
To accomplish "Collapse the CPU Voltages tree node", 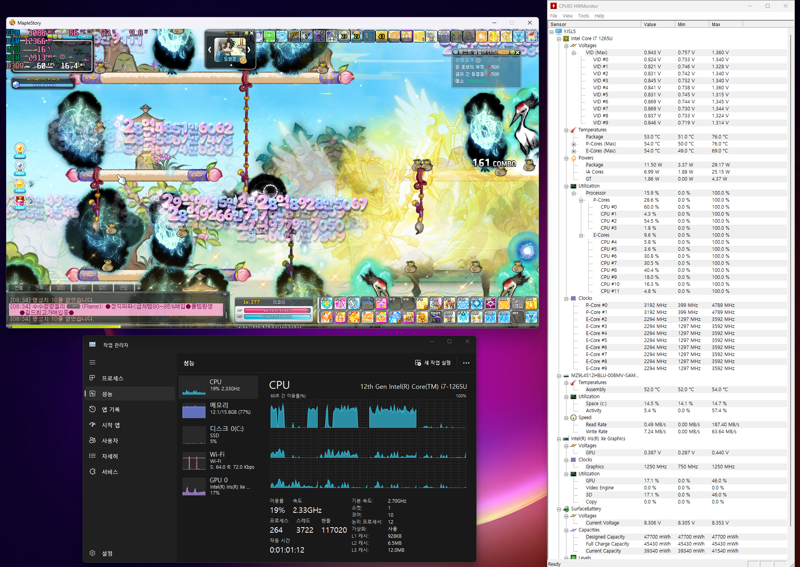I will click(x=566, y=45).
